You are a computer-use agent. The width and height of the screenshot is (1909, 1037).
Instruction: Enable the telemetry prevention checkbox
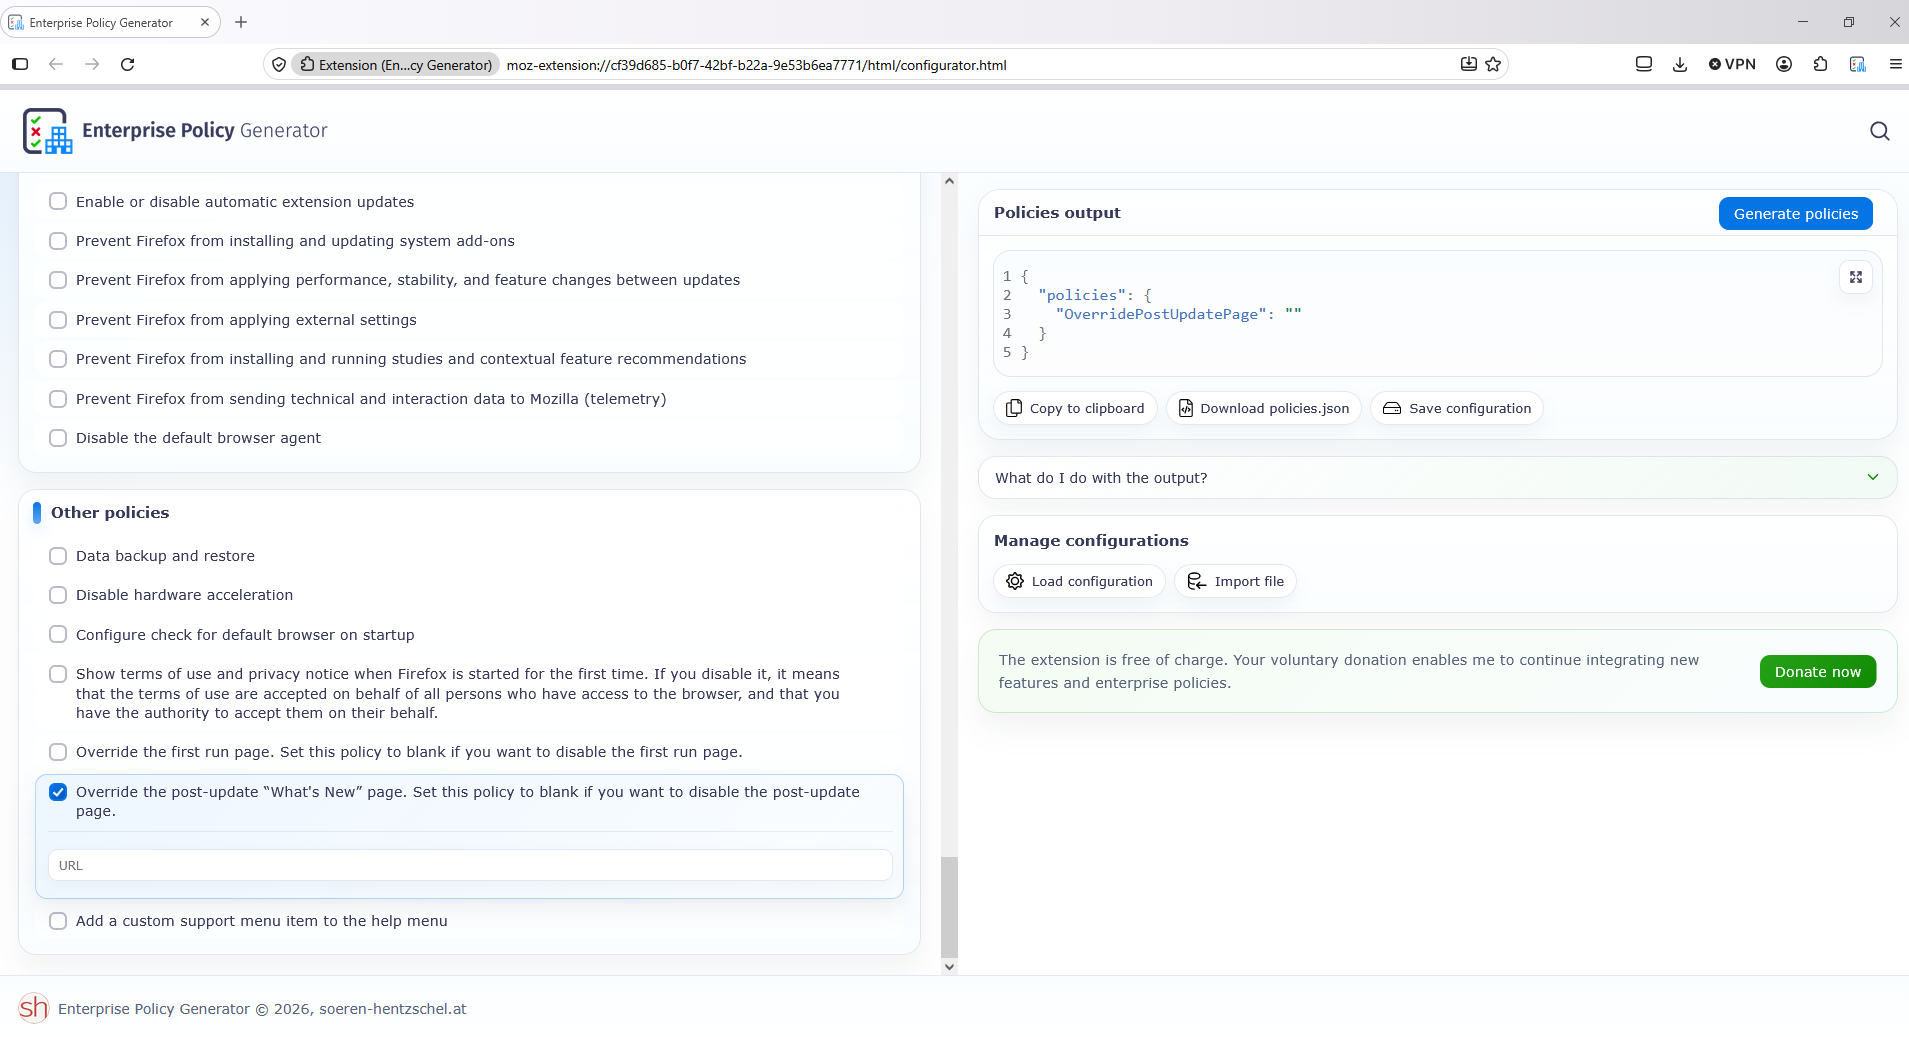tap(58, 399)
